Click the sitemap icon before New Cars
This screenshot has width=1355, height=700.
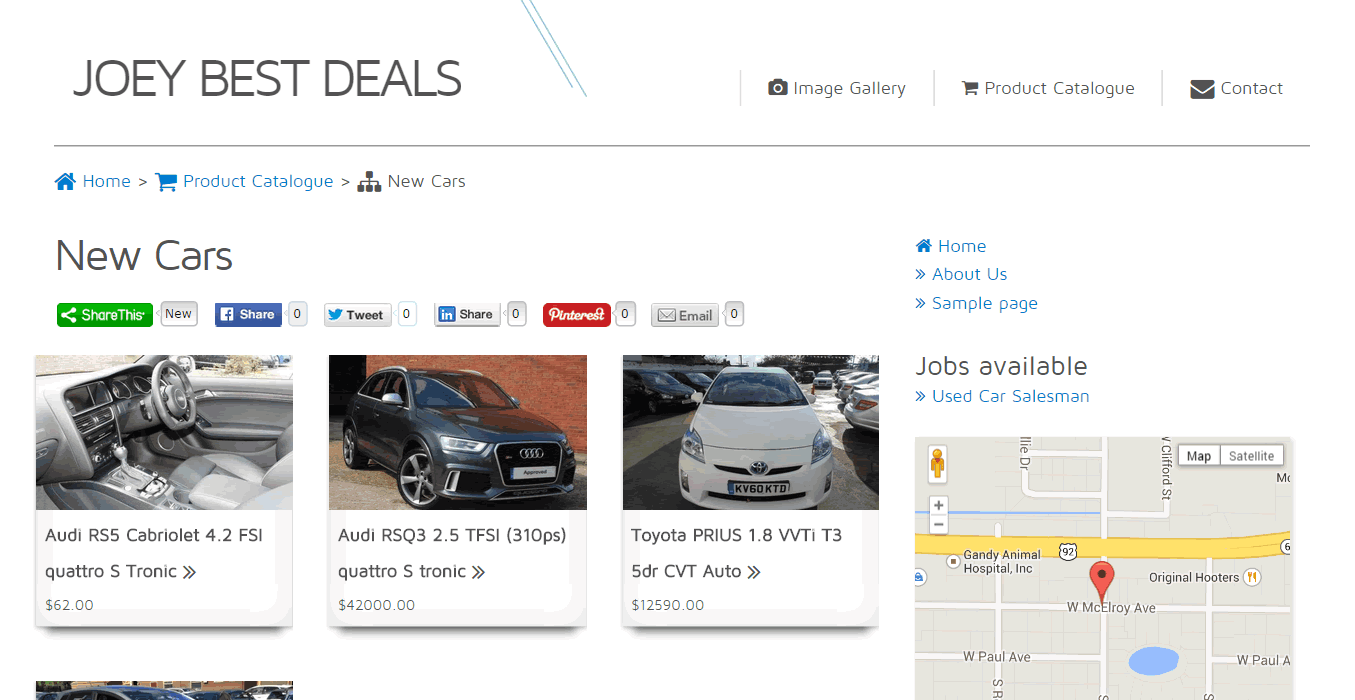pyautogui.click(x=370, y=182)
